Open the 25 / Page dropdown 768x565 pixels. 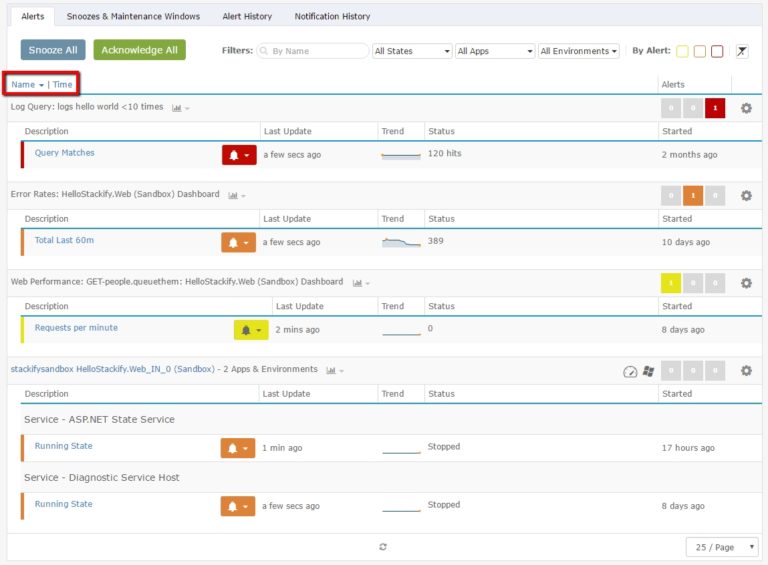[x=722, y=547]
